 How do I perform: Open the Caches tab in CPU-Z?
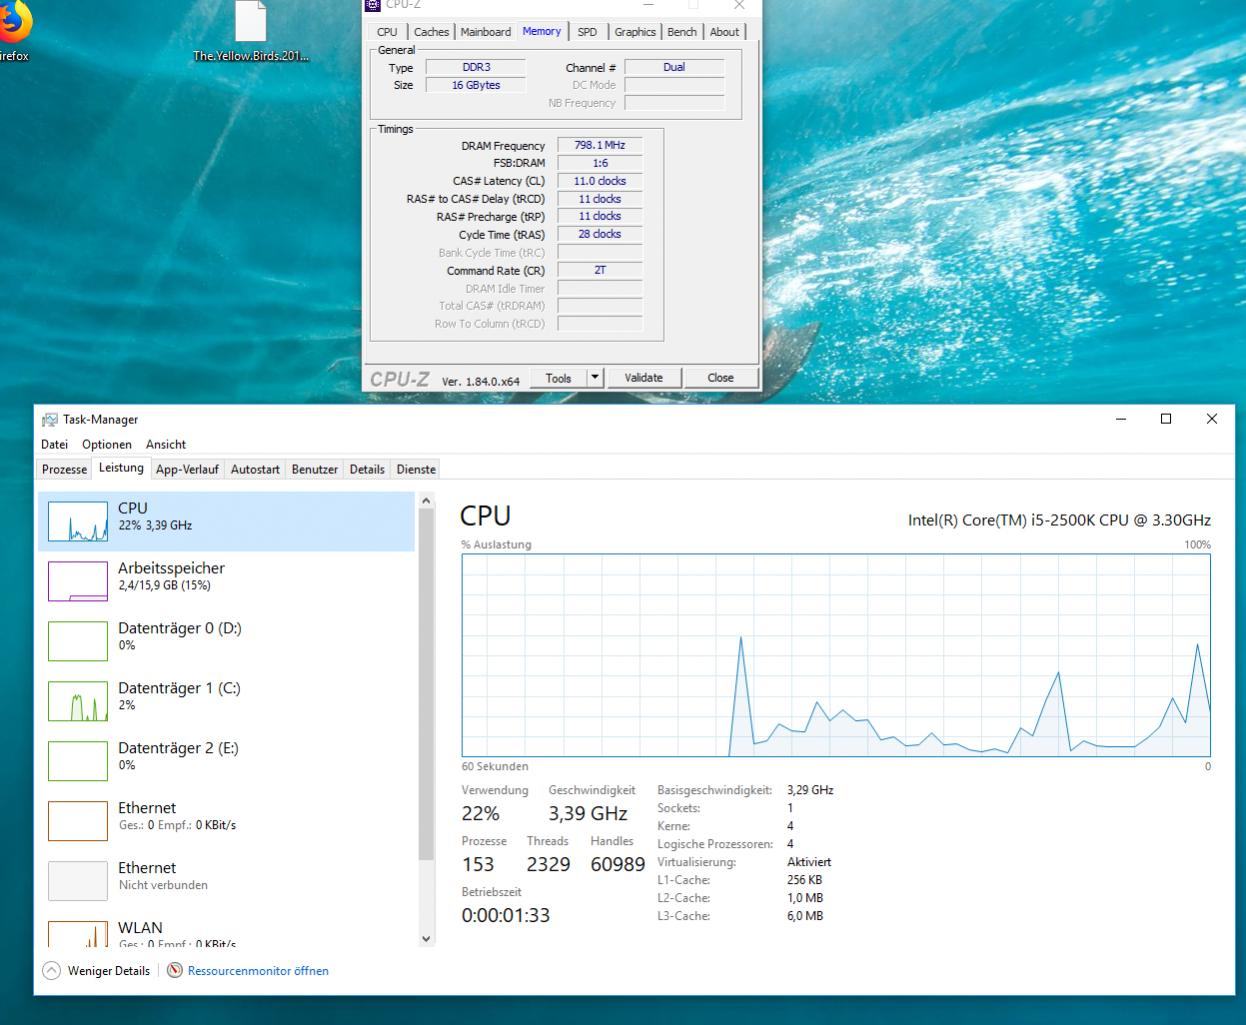[x=431, y=32]
